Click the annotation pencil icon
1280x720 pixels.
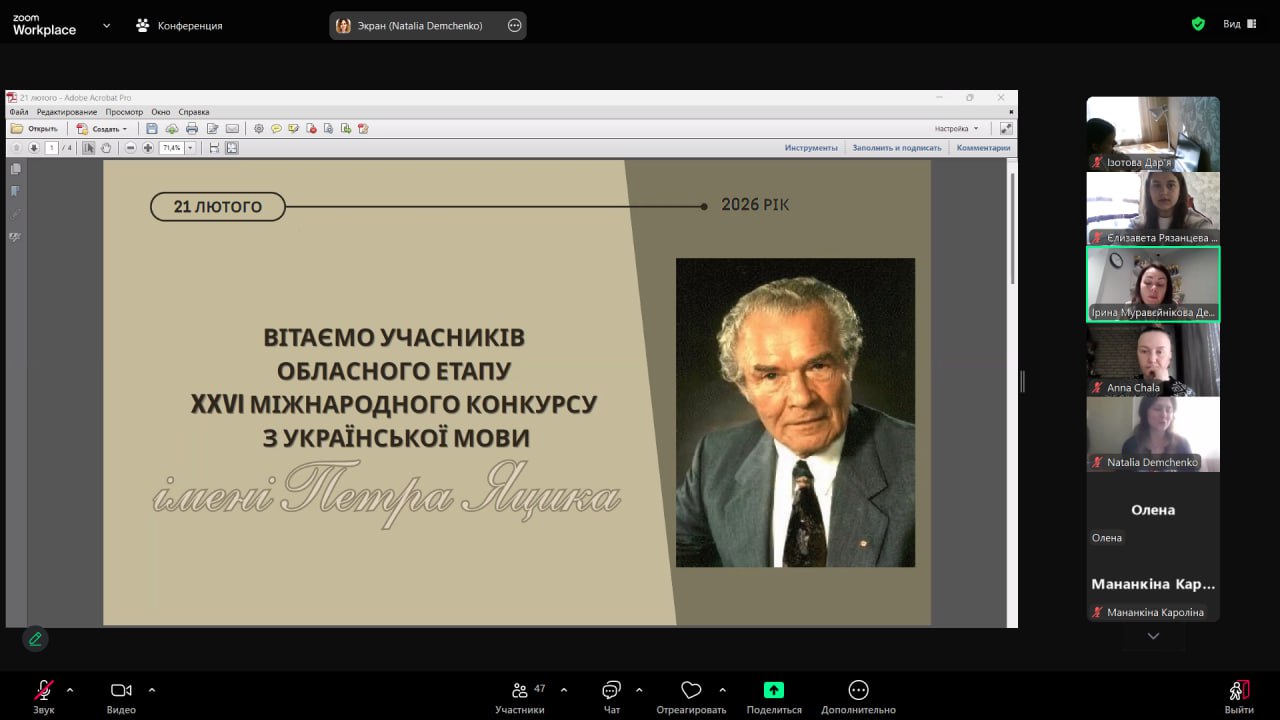[35, 638]
